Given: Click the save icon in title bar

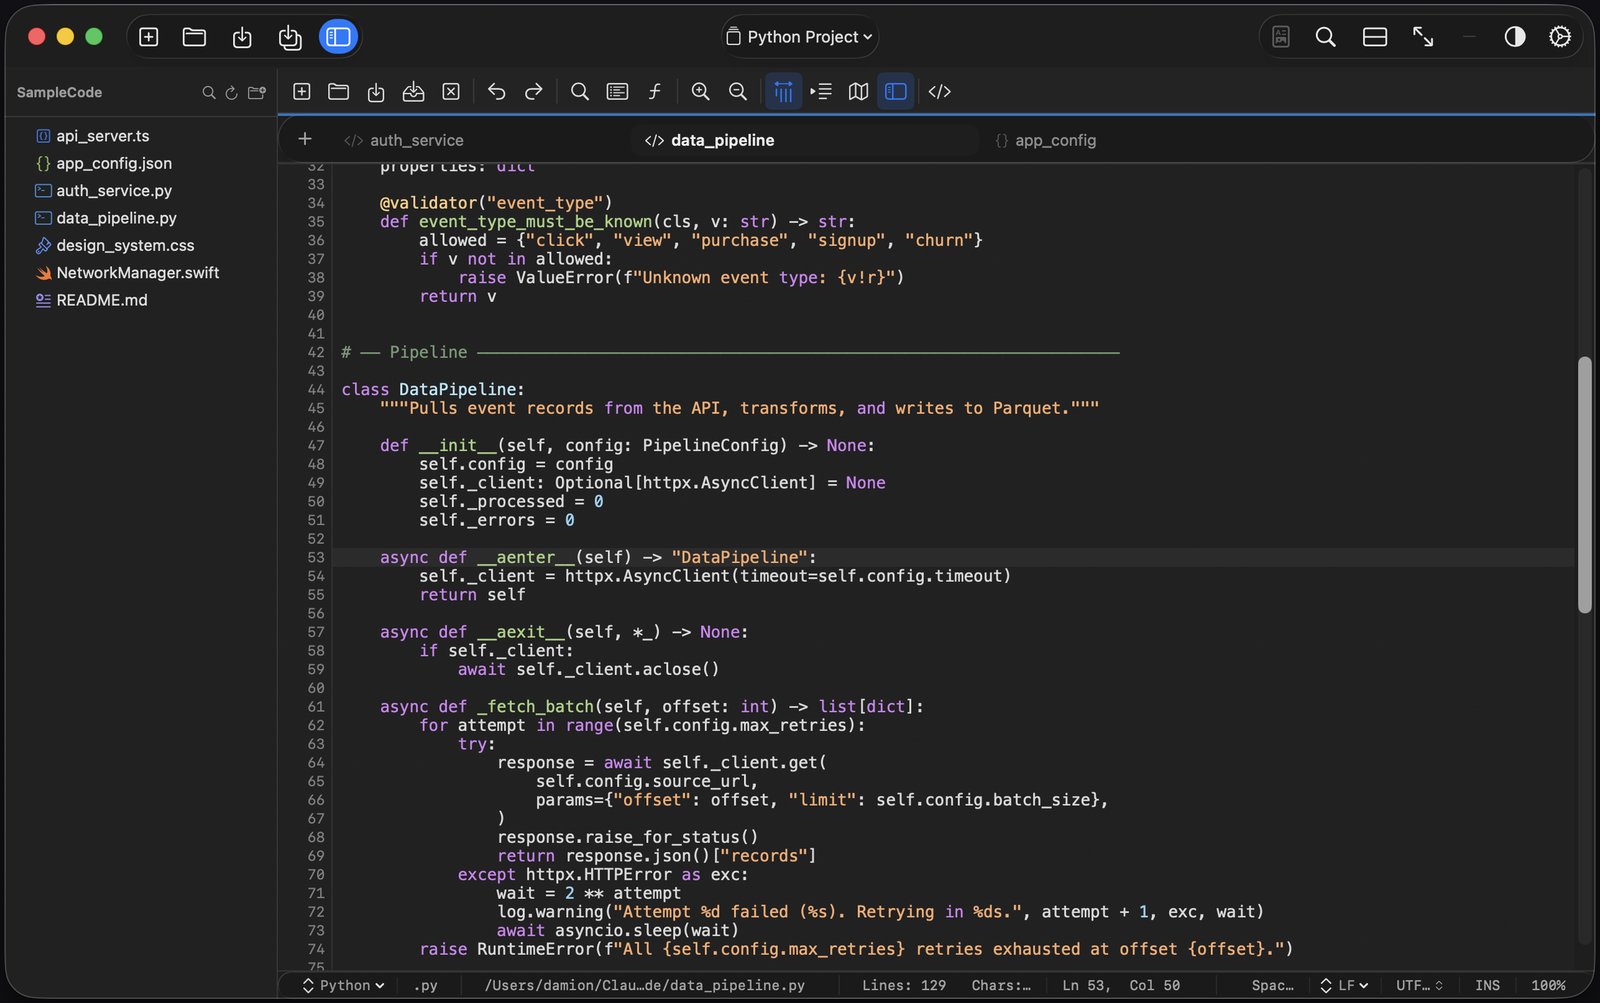Looking at the screenshot, I should pos(242,37).
